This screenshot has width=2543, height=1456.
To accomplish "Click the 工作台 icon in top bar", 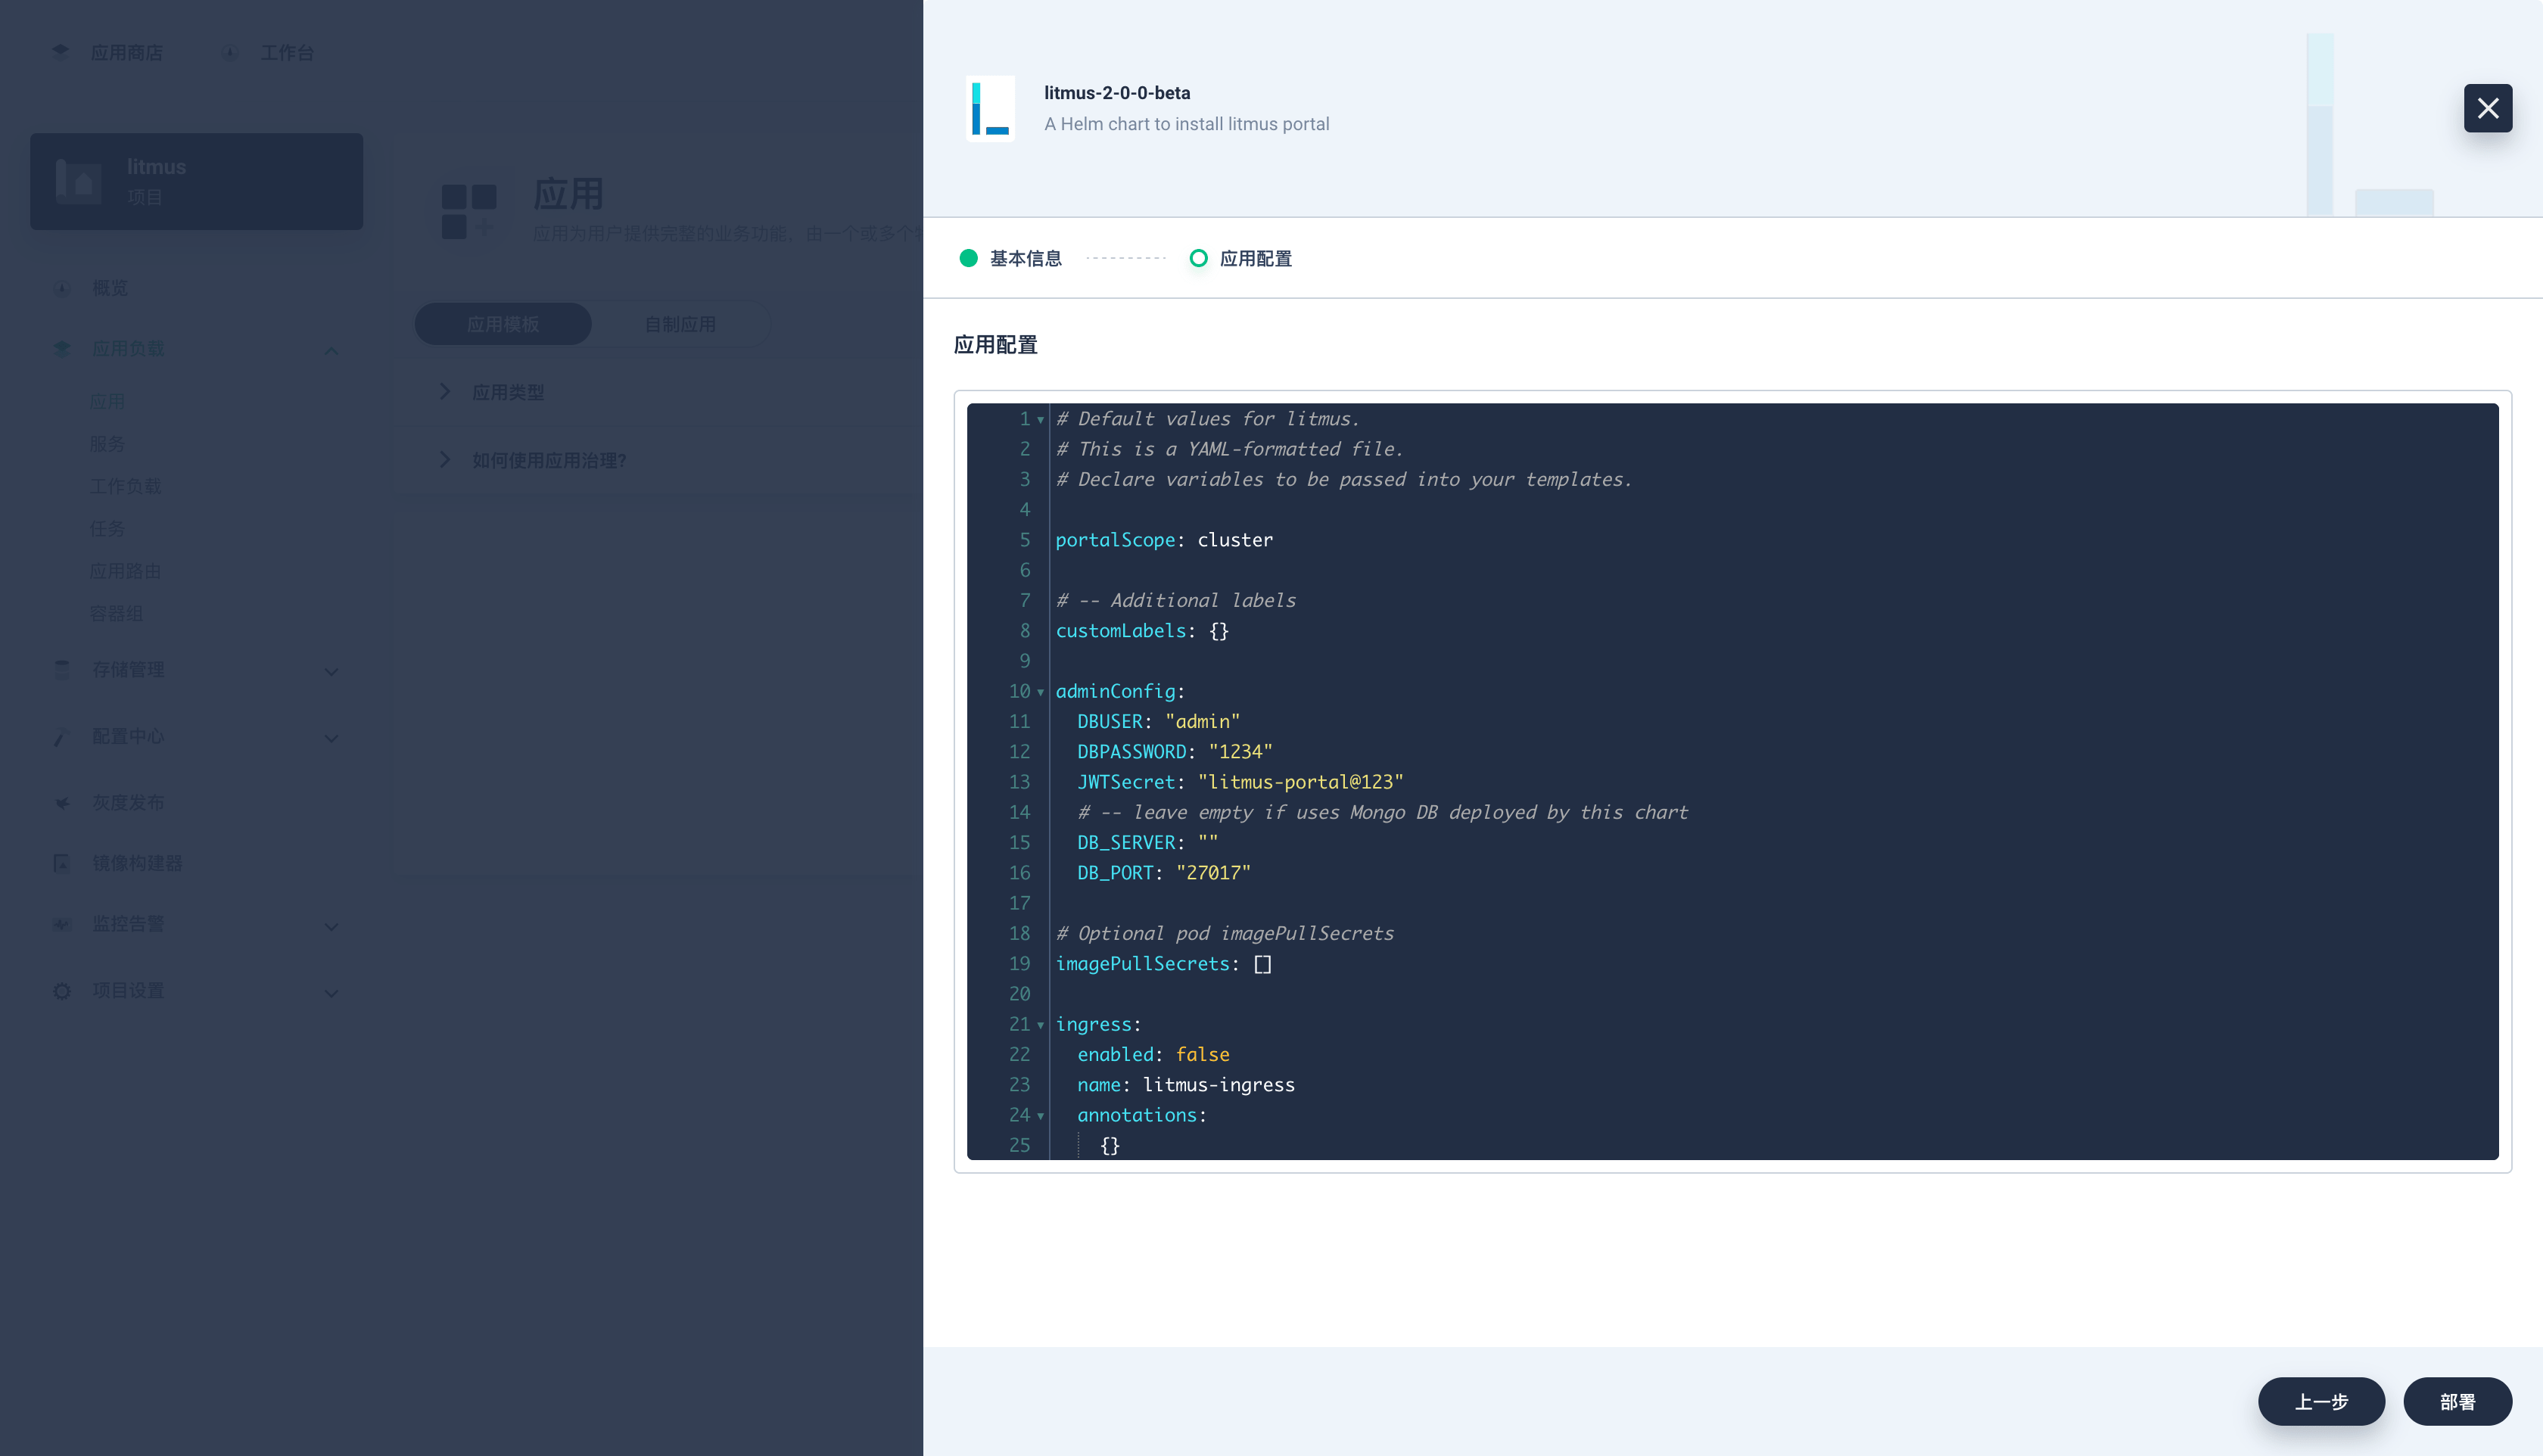I will [x=230, y=52].
